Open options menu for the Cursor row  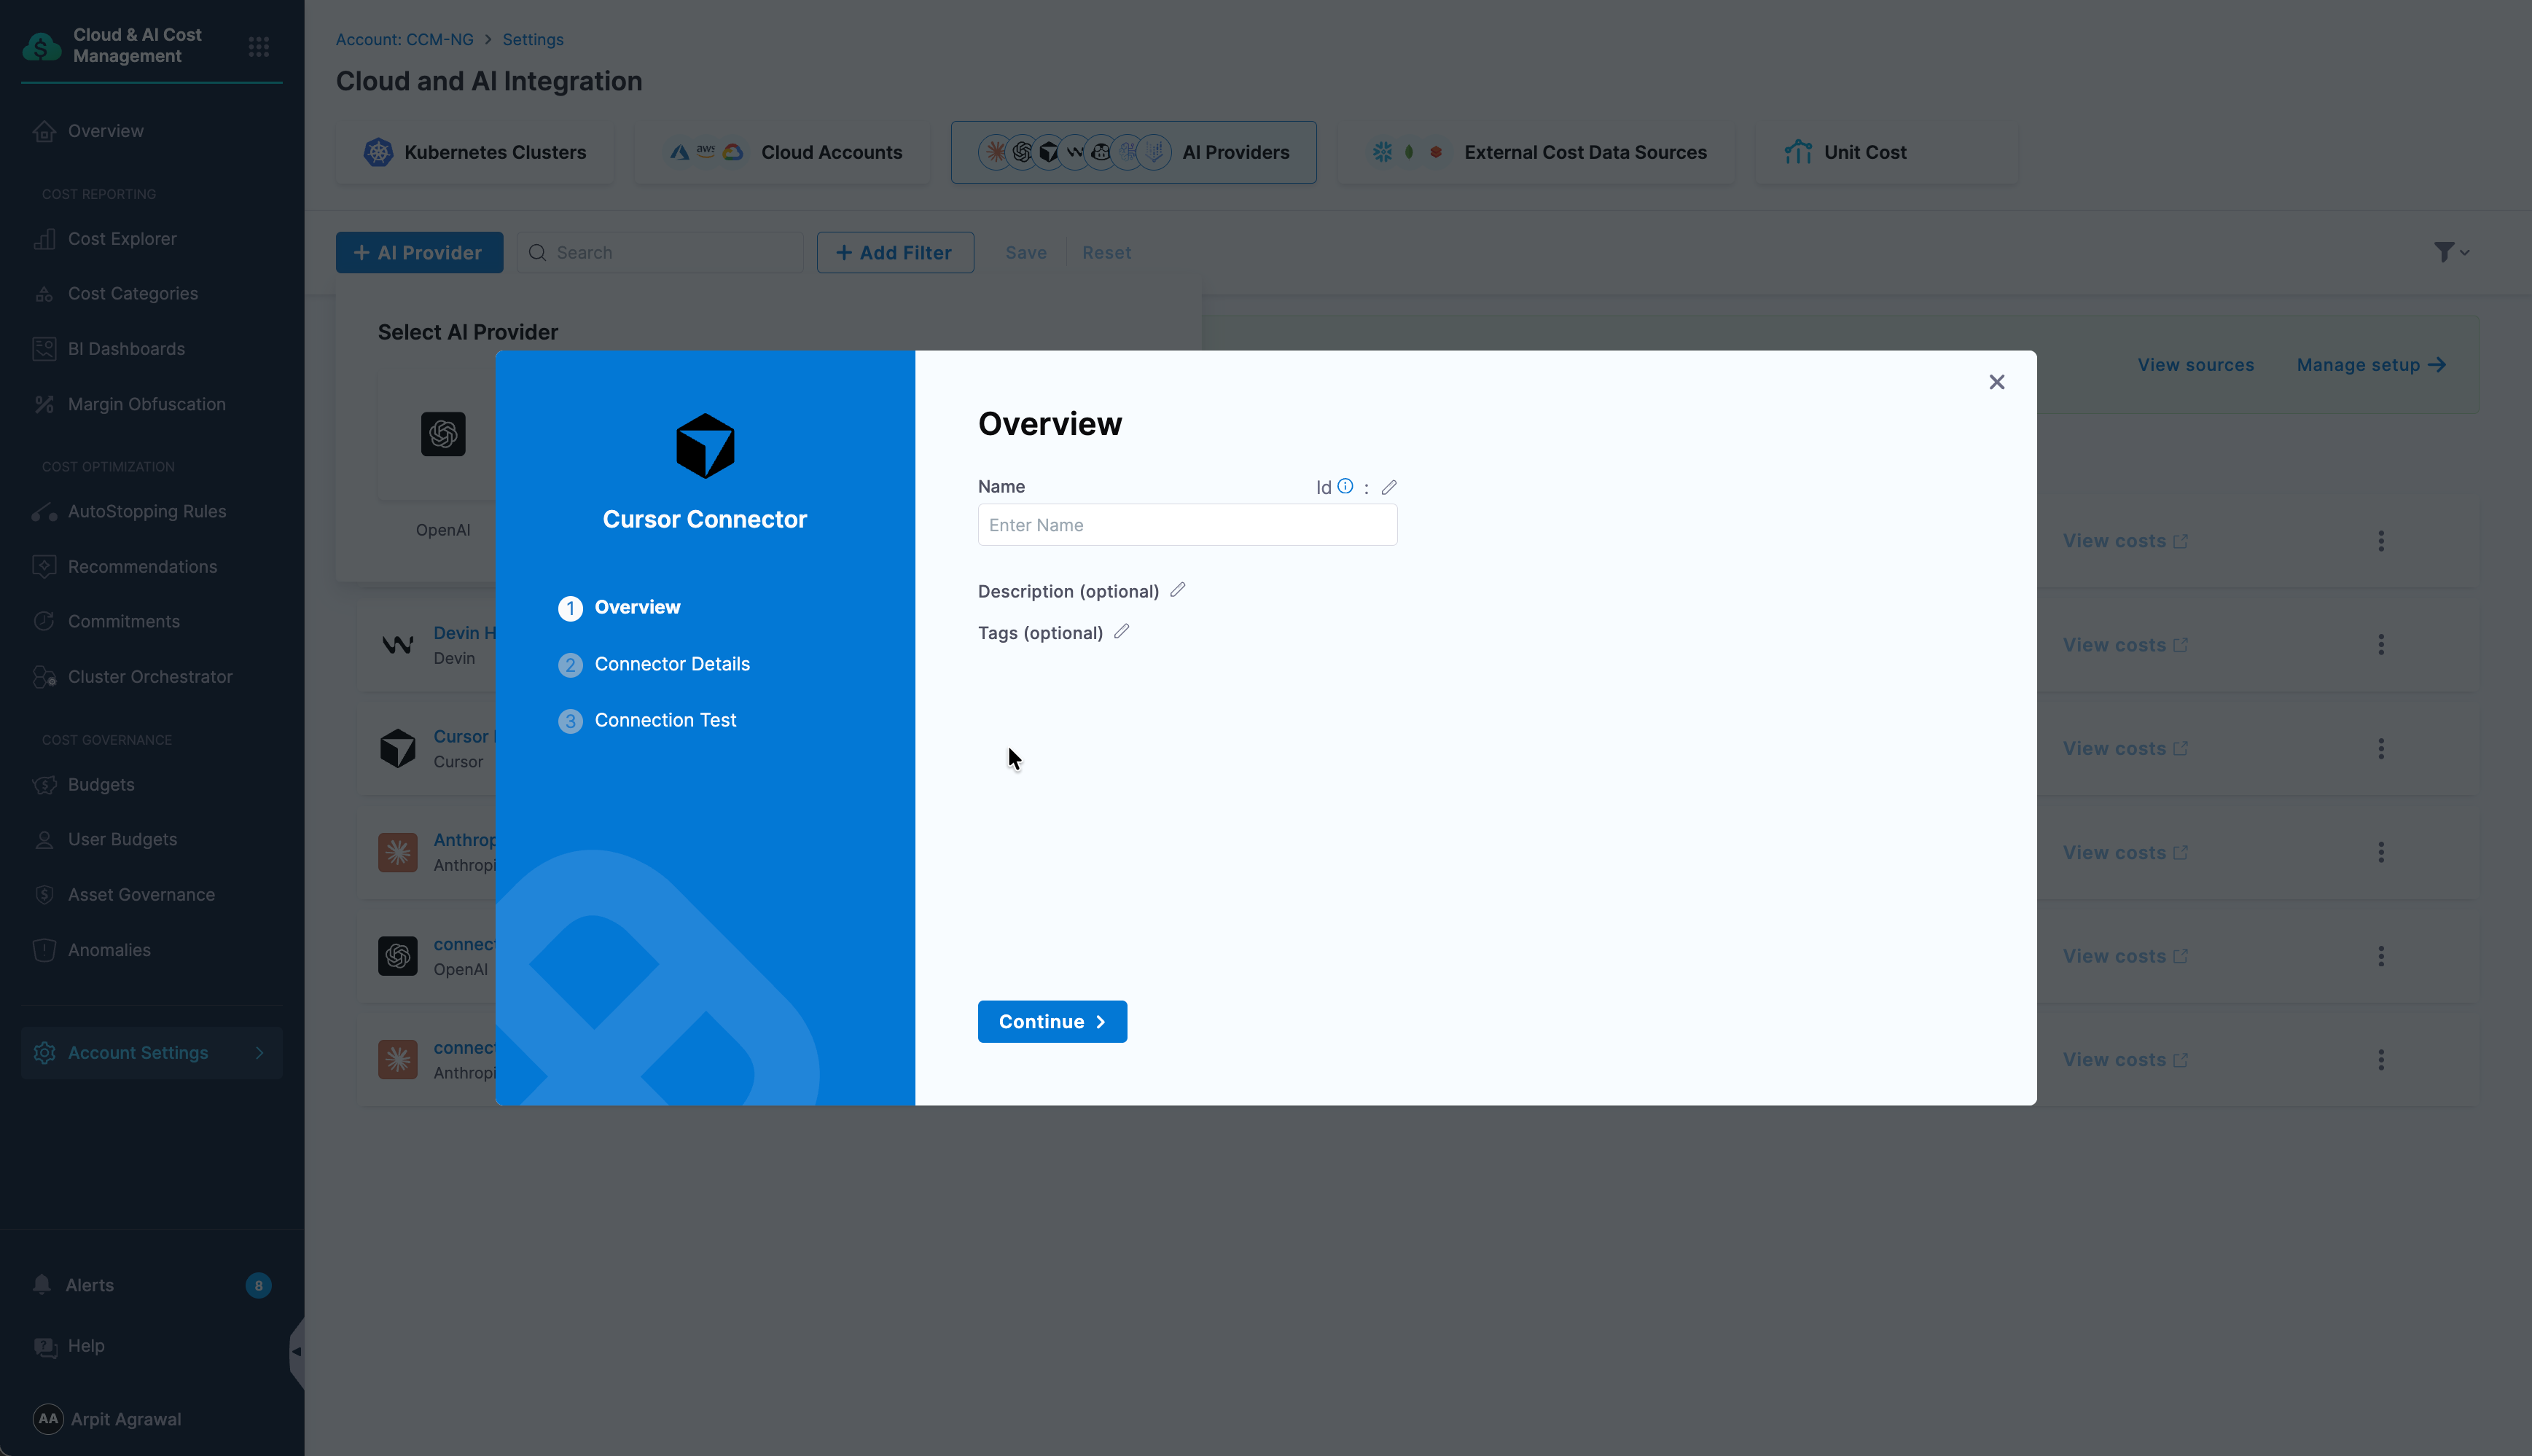2380,748
